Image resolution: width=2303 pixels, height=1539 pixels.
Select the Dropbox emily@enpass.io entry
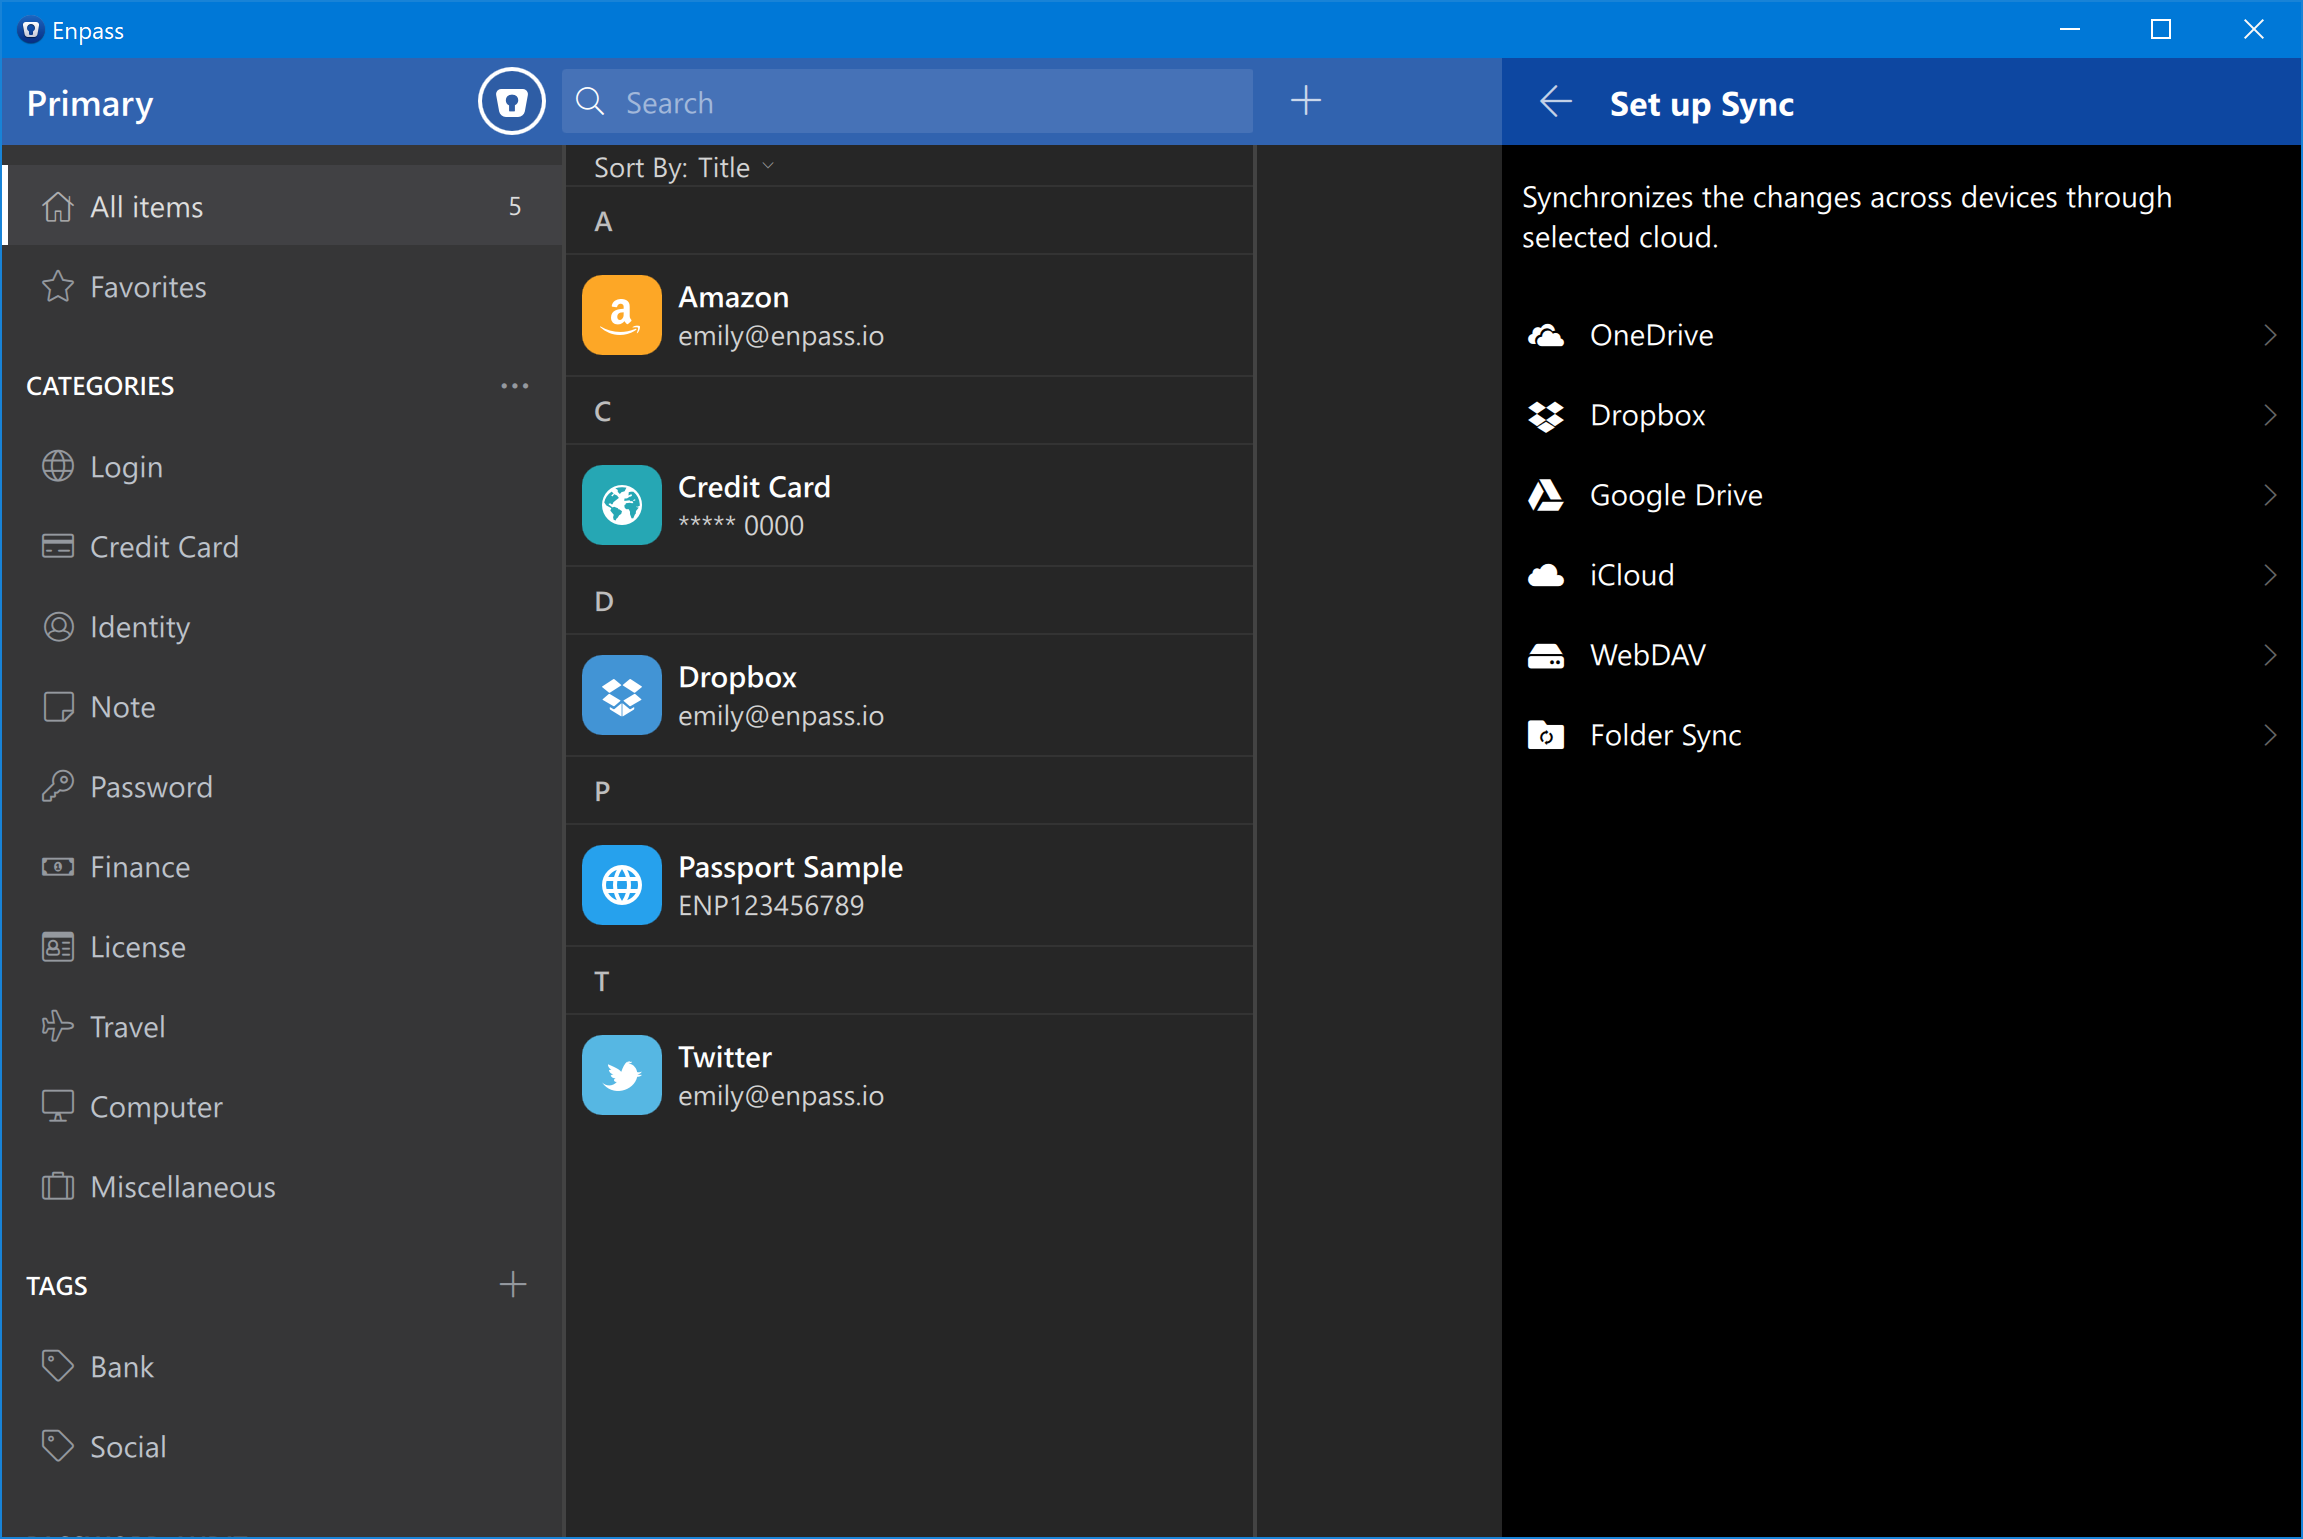click(x=909, y=695)
